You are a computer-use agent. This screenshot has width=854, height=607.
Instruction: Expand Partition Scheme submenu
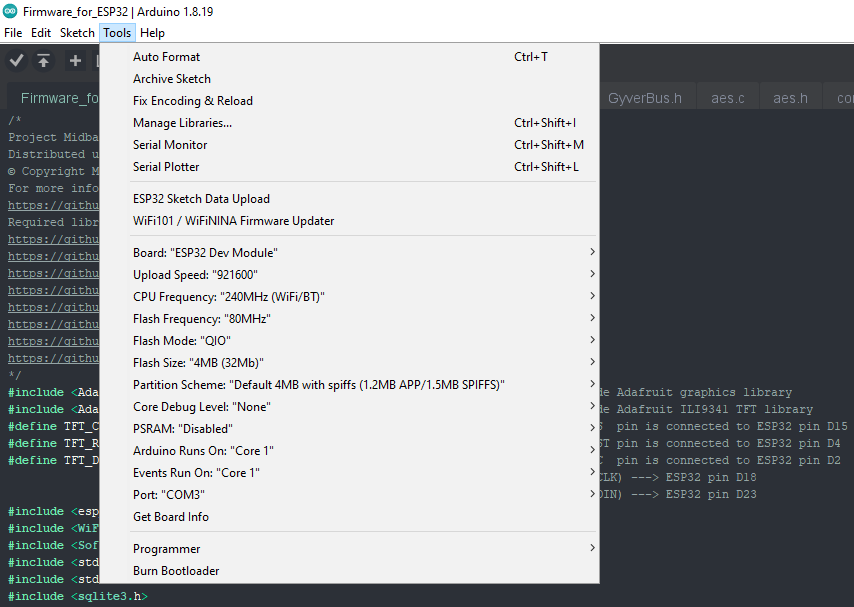click(x=349, y=385)
